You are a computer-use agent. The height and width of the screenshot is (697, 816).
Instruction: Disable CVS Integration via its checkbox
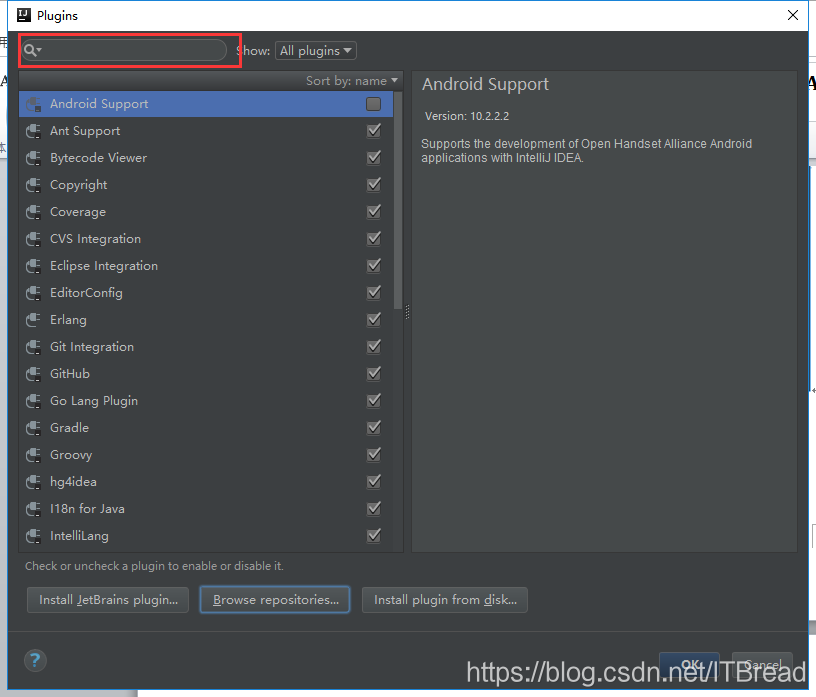374,239
